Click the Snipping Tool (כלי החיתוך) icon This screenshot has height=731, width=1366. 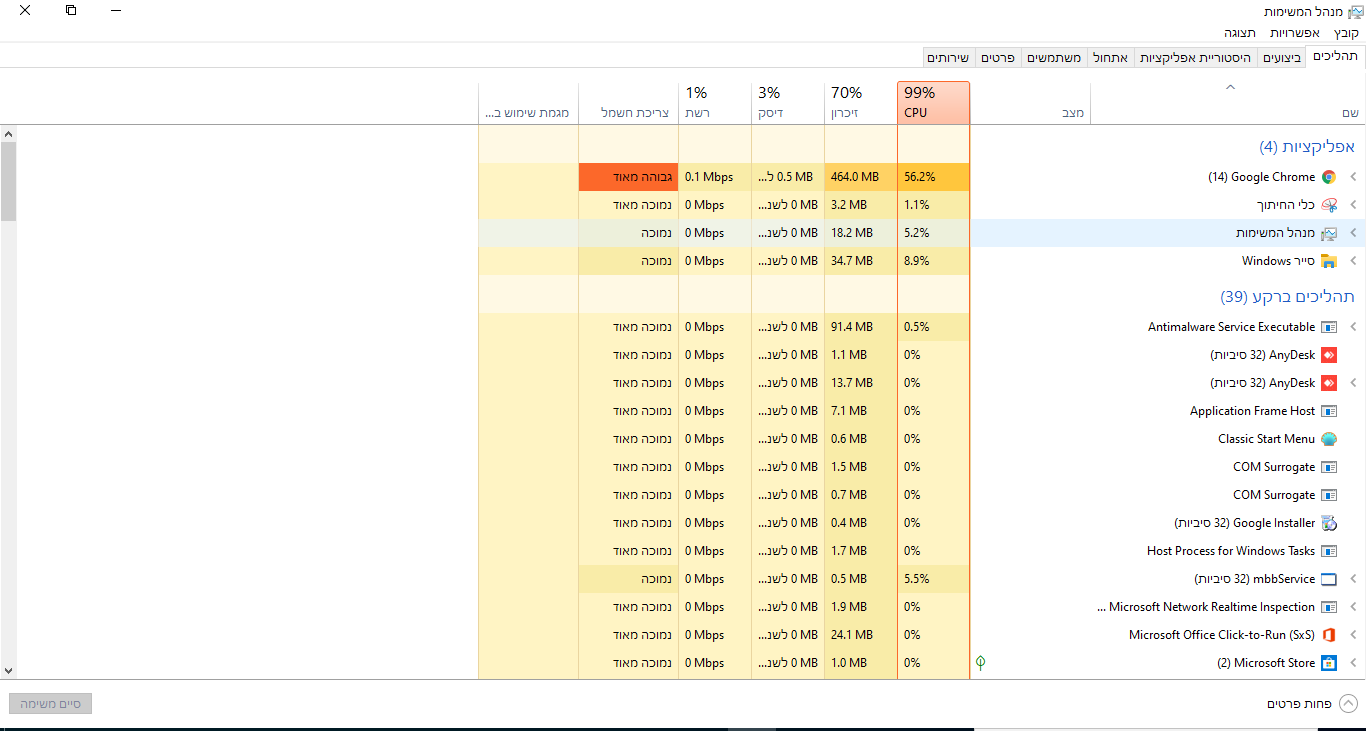[1329, 205]
